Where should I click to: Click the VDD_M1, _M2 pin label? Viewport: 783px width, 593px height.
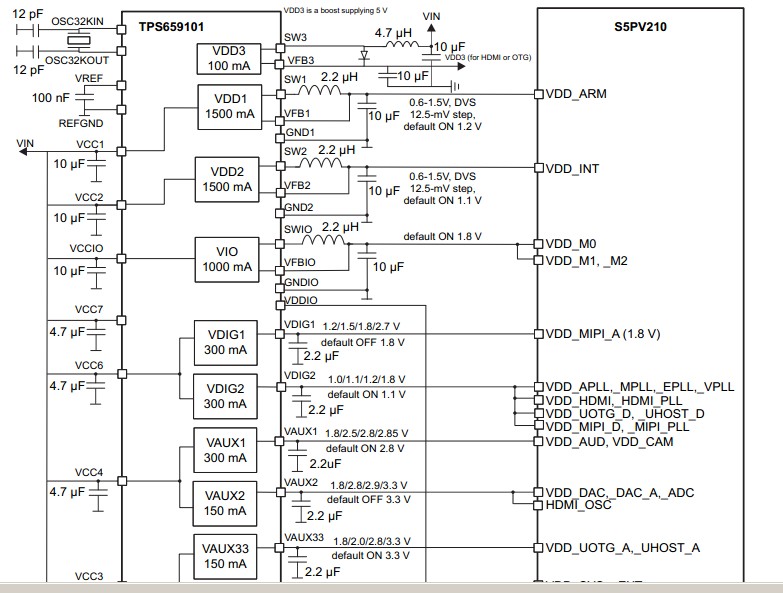tap(586, 261)
